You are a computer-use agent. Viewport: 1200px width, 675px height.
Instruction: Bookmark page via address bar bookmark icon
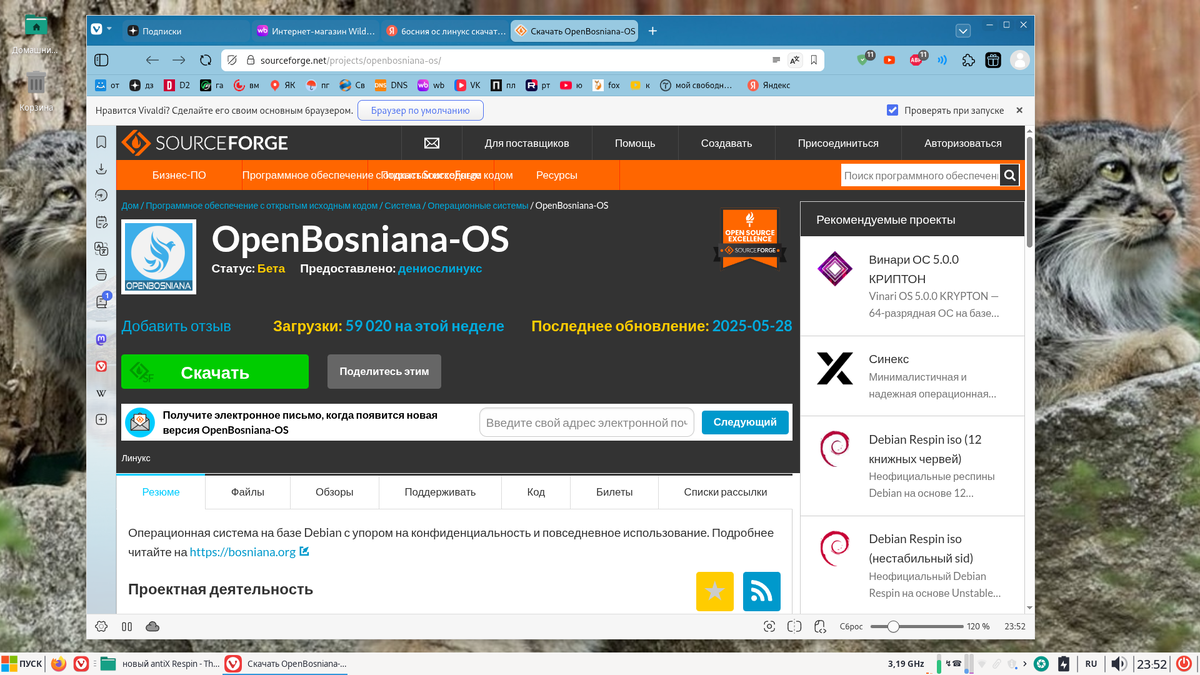point(814,60)
